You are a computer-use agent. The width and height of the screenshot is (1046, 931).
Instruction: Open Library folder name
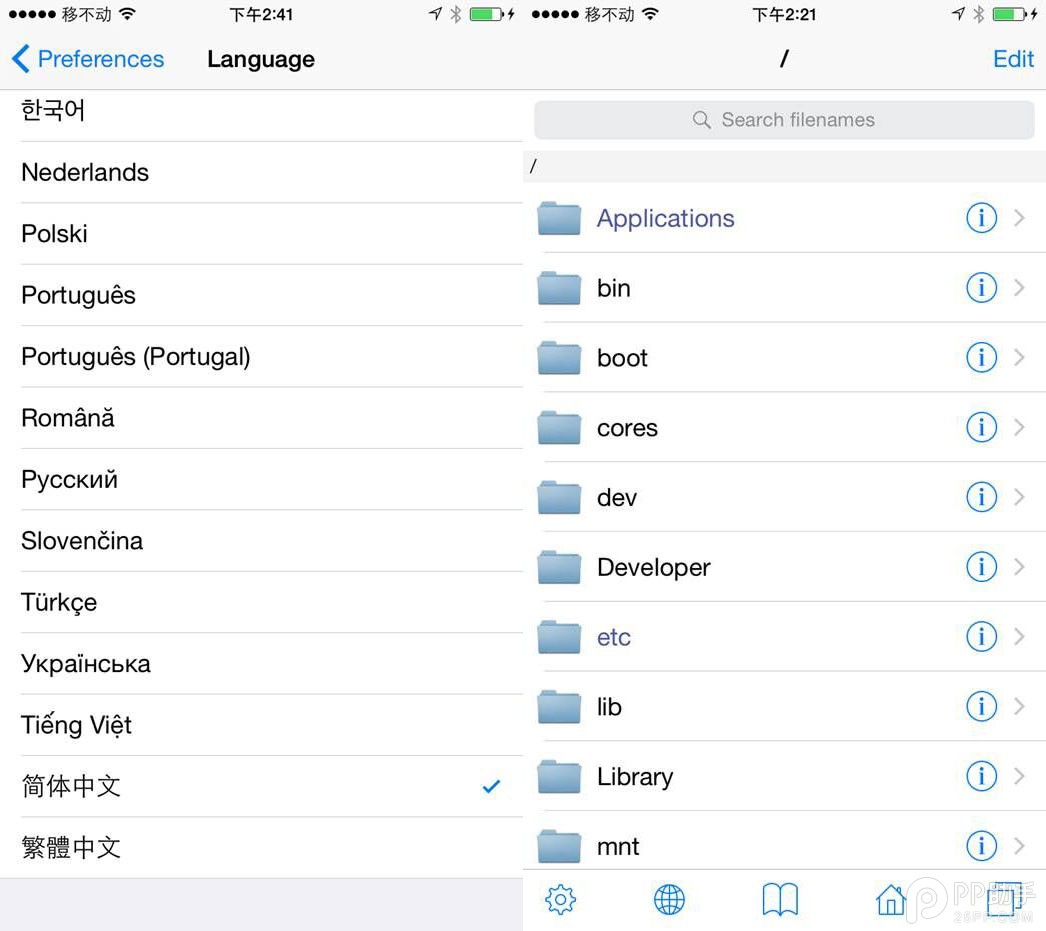click(x=634, y=777)
